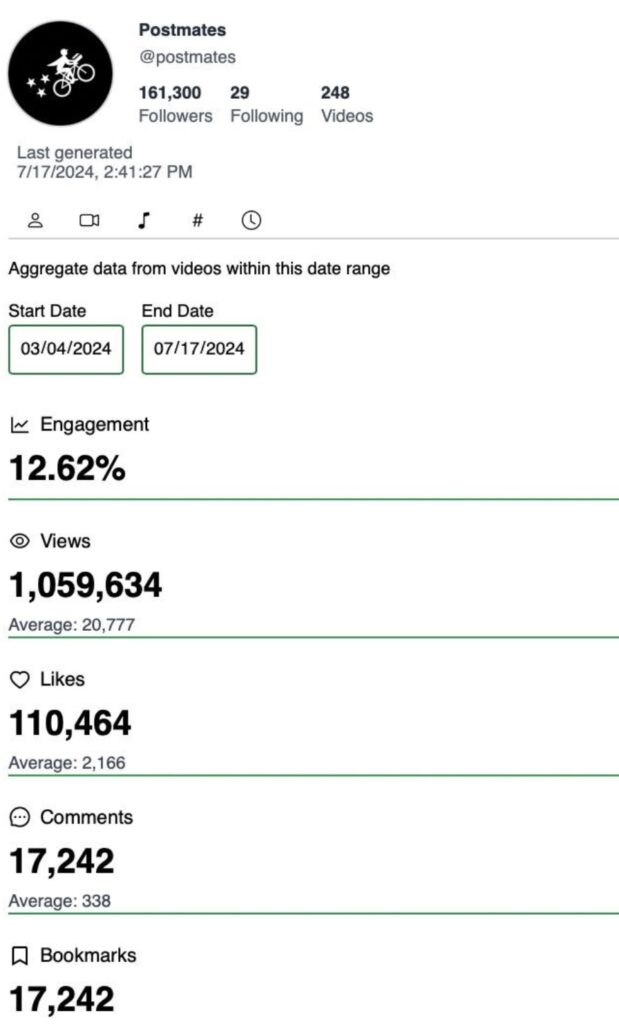Select the 29 Following count

(x=266, y=104)
